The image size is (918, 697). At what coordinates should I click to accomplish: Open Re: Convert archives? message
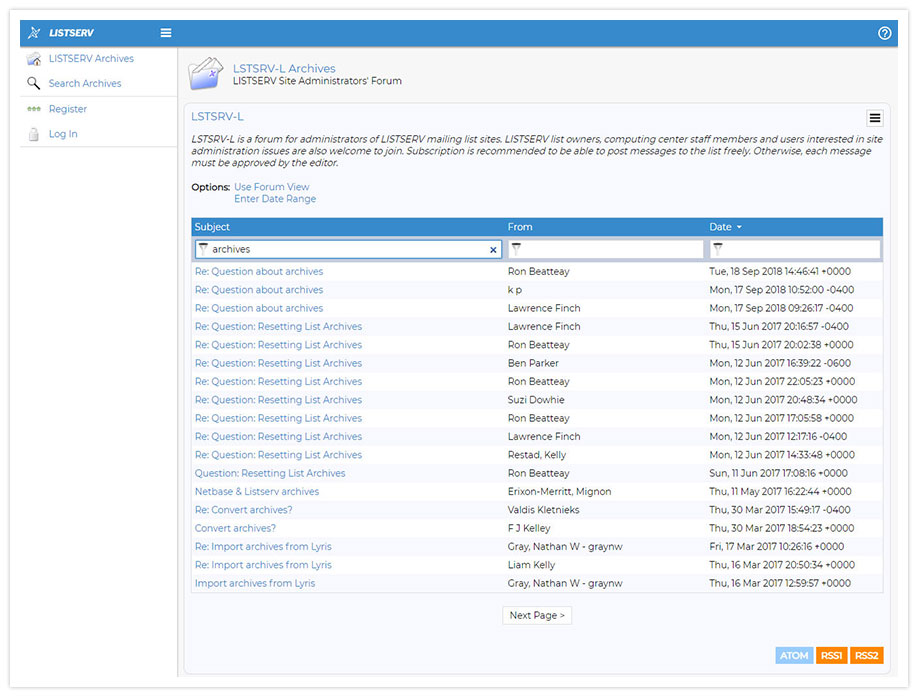click(x=244, y=510)
